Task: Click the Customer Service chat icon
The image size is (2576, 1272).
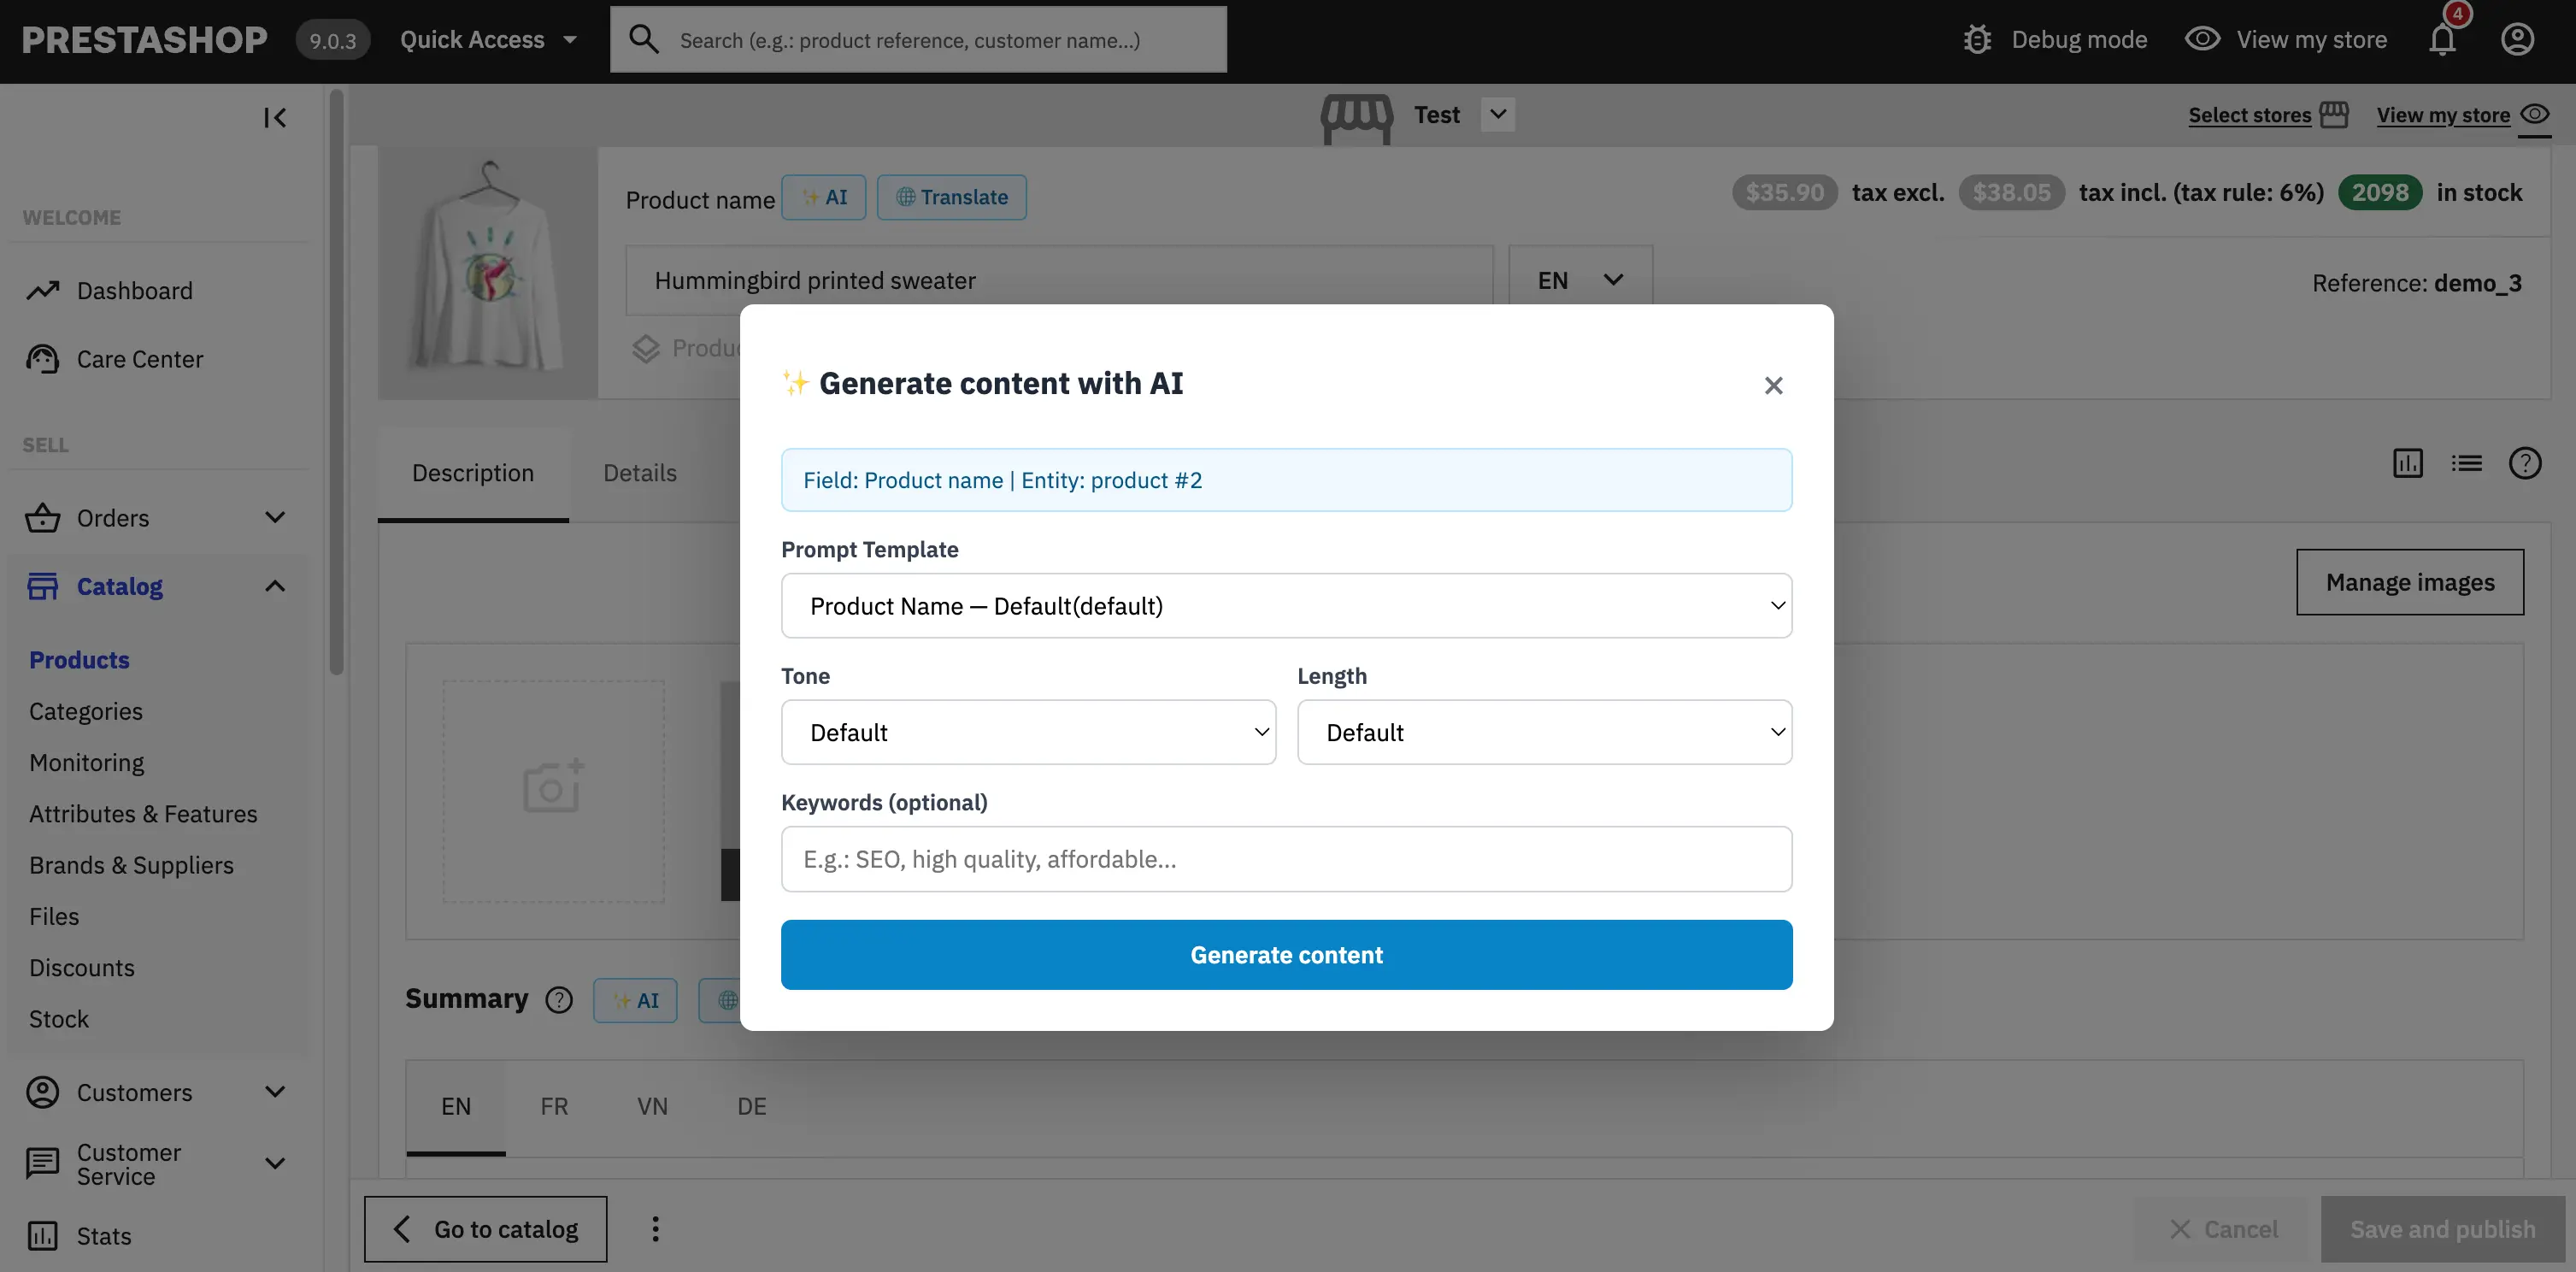Action: click(42, 1163)
